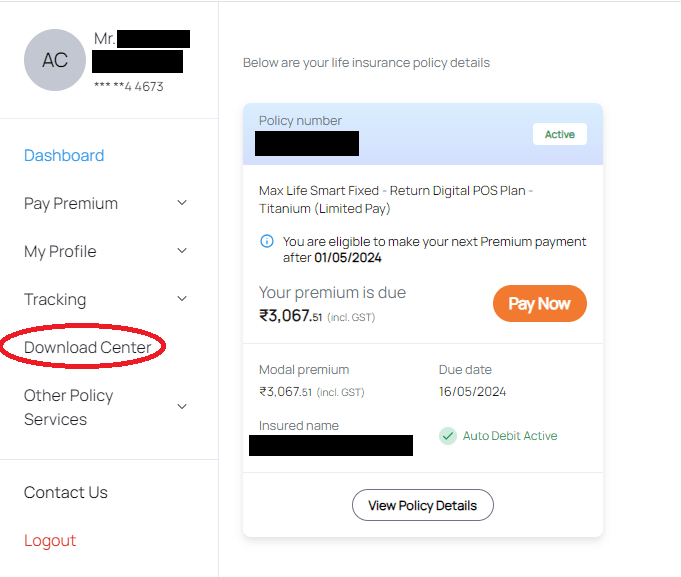Click the "Your premium is due" heading
Viewport: 681px width, 577px height.
coord(332,293)
